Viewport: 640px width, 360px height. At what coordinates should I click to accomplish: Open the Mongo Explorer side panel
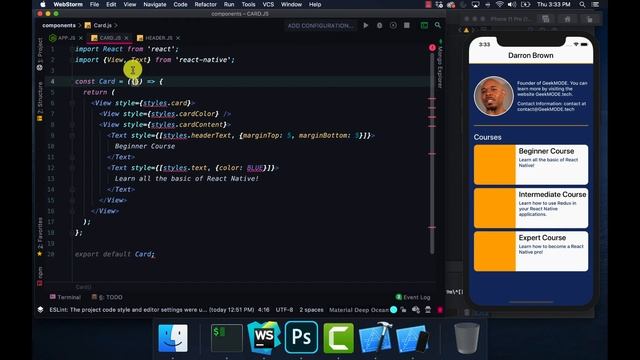point(440,64)
